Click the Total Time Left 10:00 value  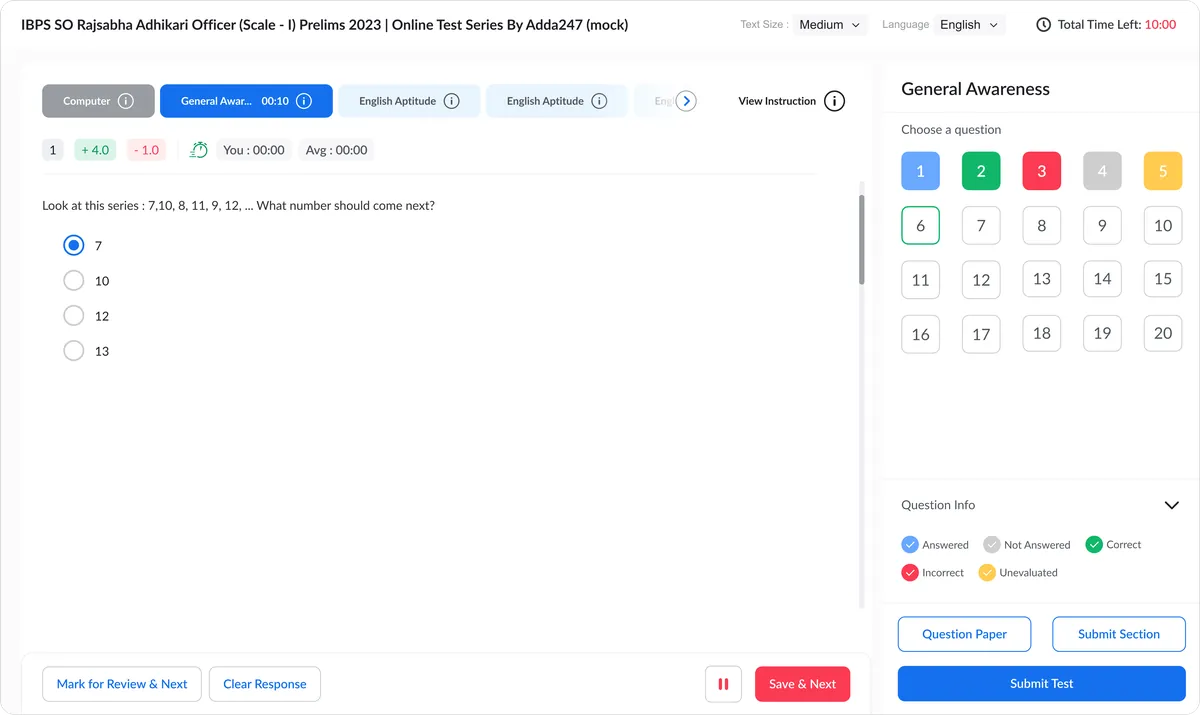tap(1160, 24)
